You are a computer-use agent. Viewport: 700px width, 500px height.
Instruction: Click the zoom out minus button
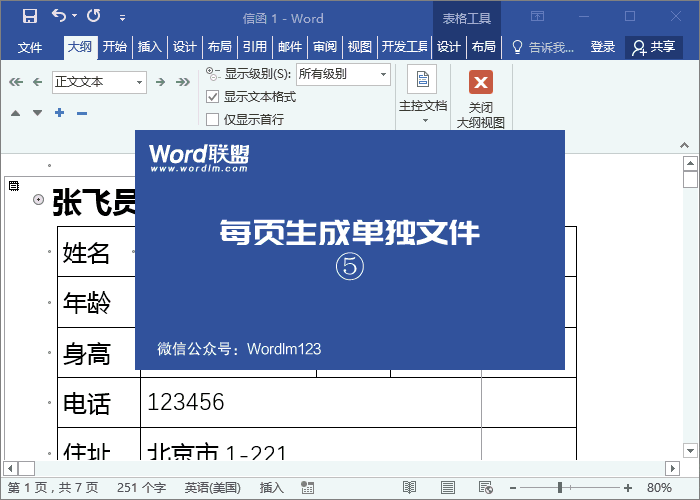[x=513, y=488]
